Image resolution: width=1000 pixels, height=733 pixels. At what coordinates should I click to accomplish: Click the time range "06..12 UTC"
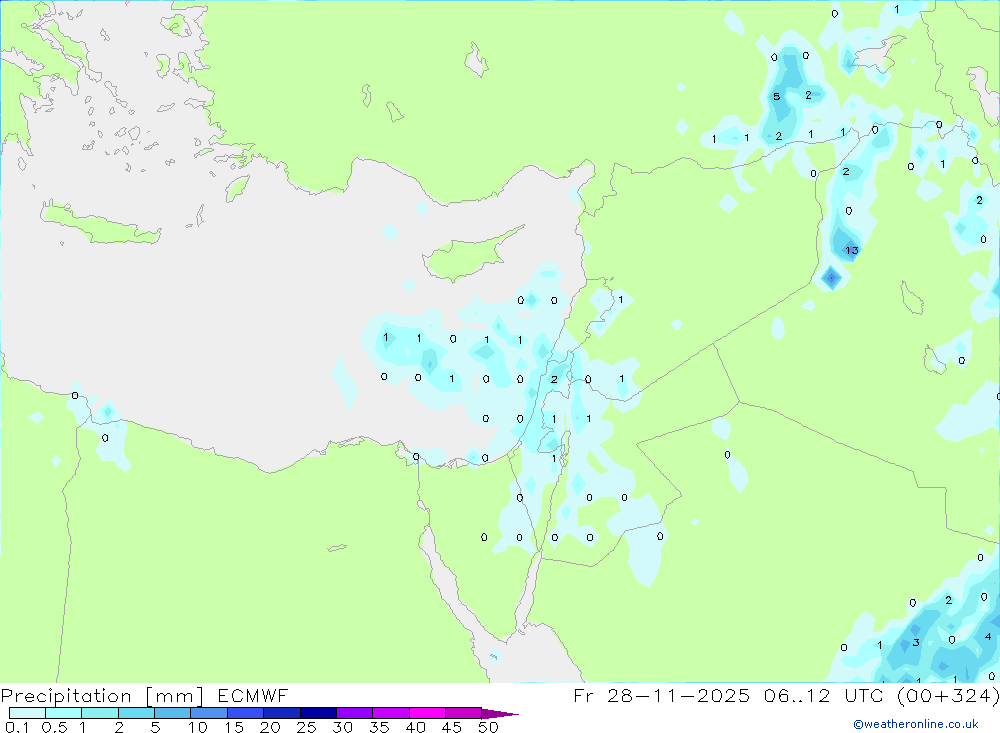point(823,695)
